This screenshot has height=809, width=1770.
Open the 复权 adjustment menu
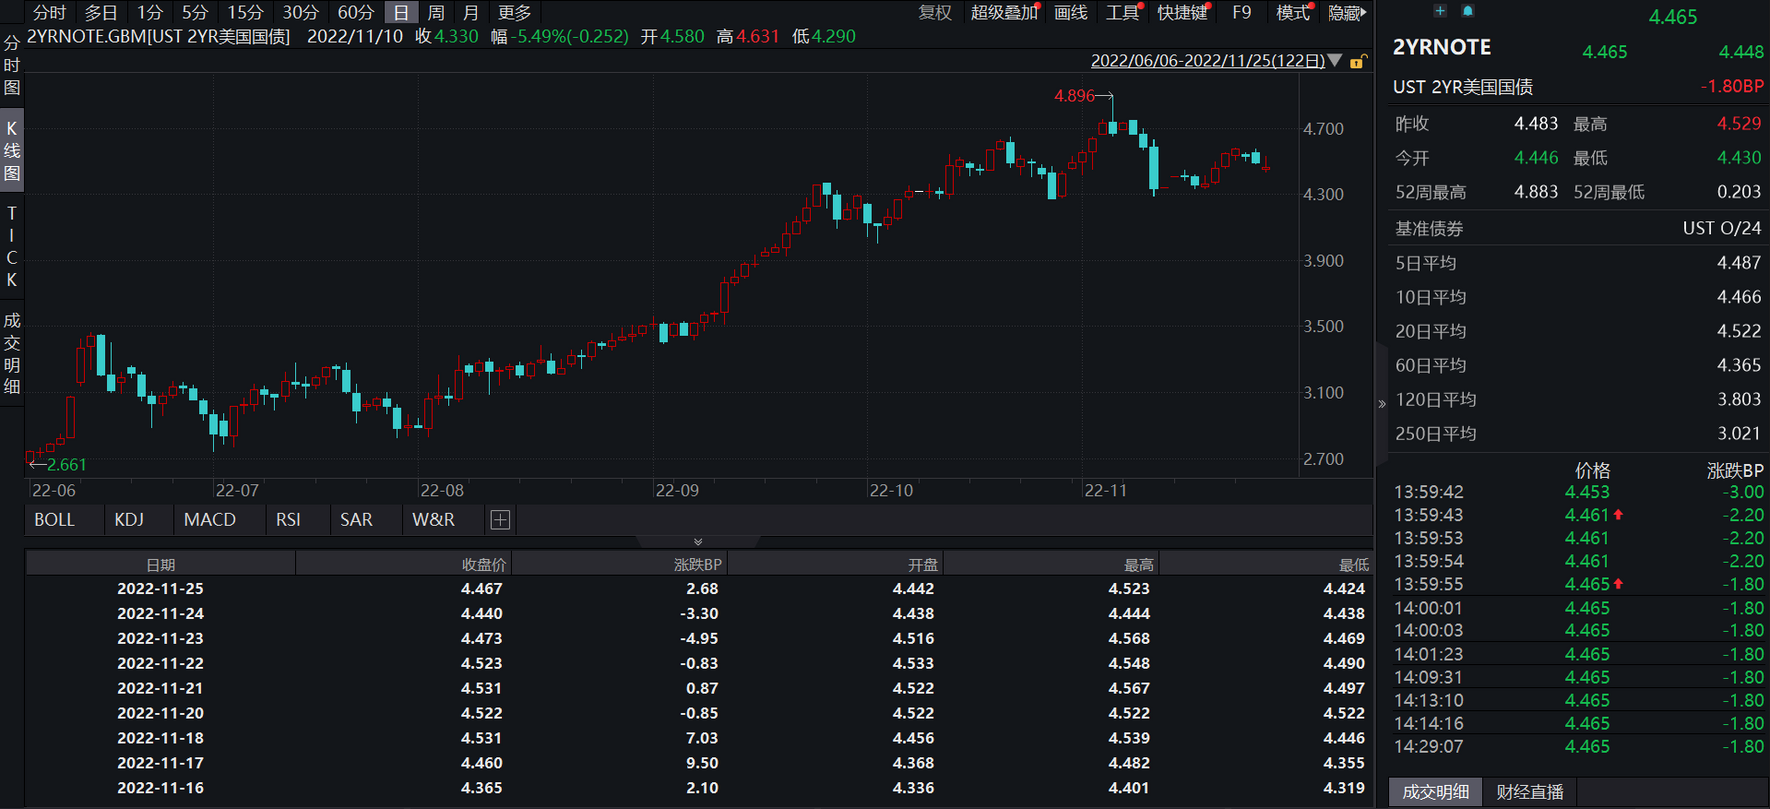tap(935, 13)
